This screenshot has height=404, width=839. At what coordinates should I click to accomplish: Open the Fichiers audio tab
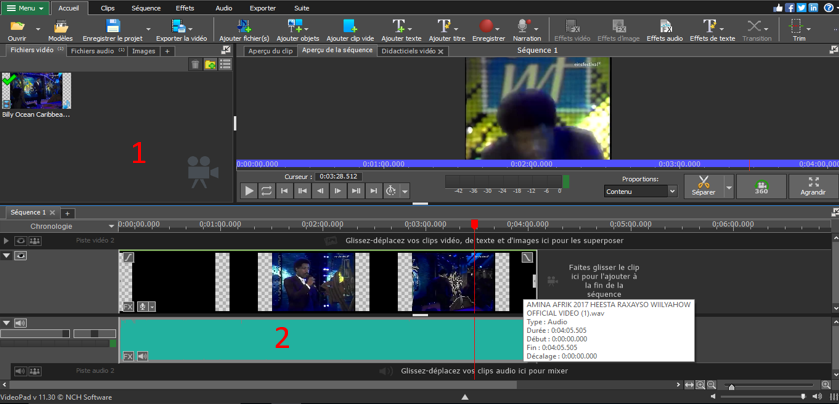(x=96, y=51)
